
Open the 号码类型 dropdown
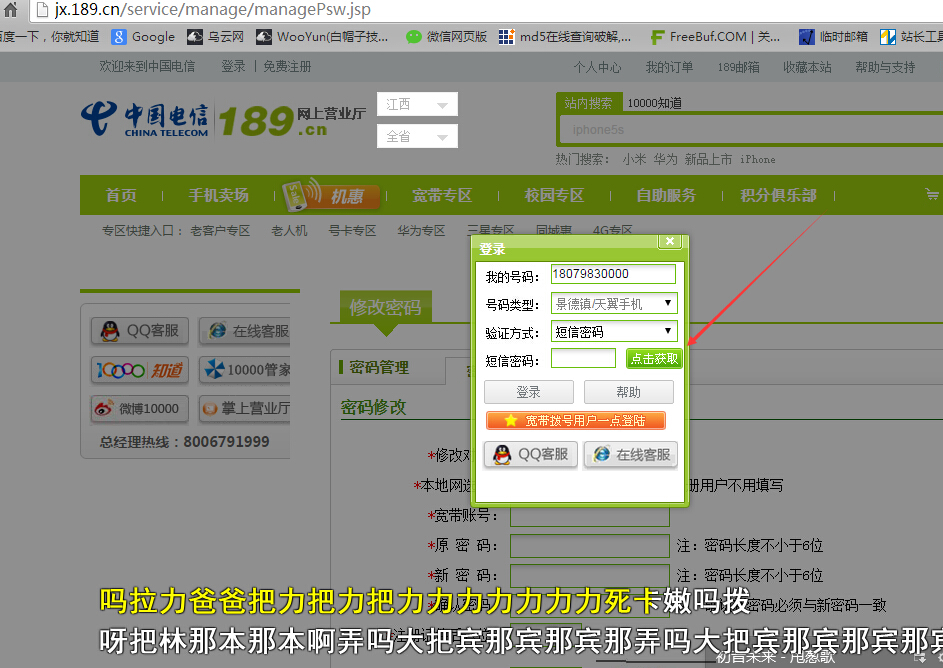pos(614,304)
